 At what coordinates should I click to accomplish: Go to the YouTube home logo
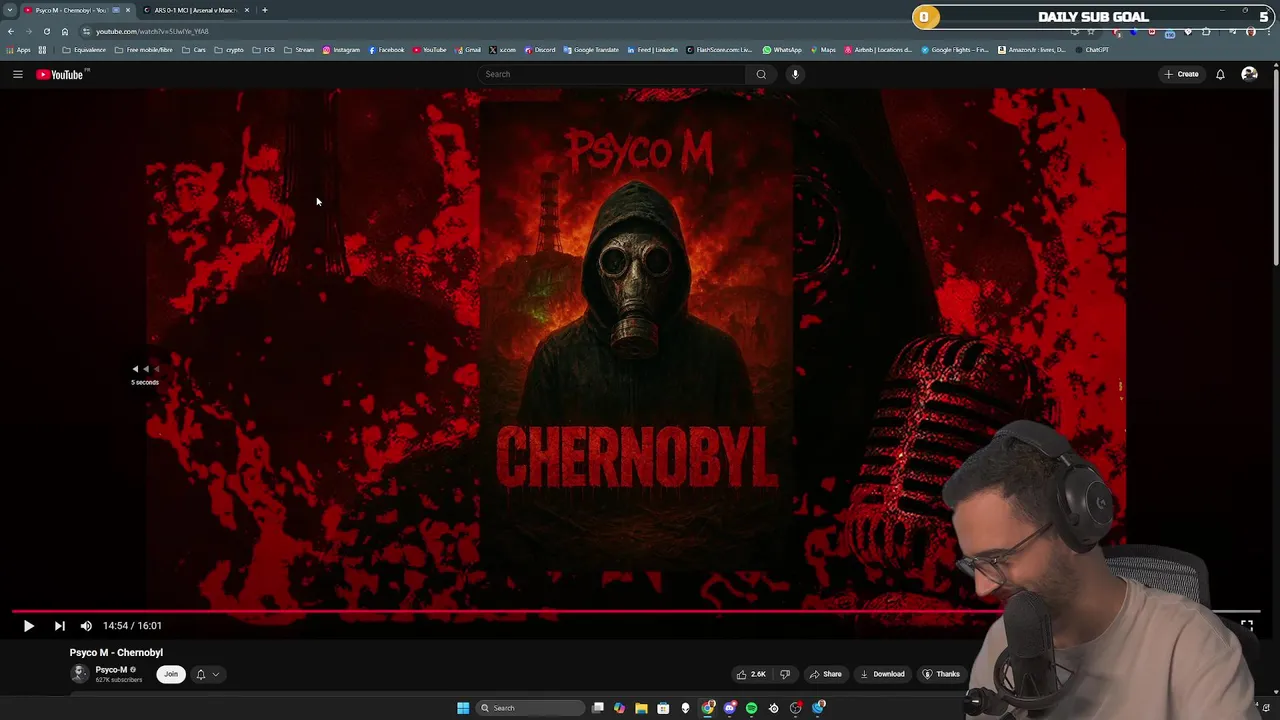click(x=62, y=74)
